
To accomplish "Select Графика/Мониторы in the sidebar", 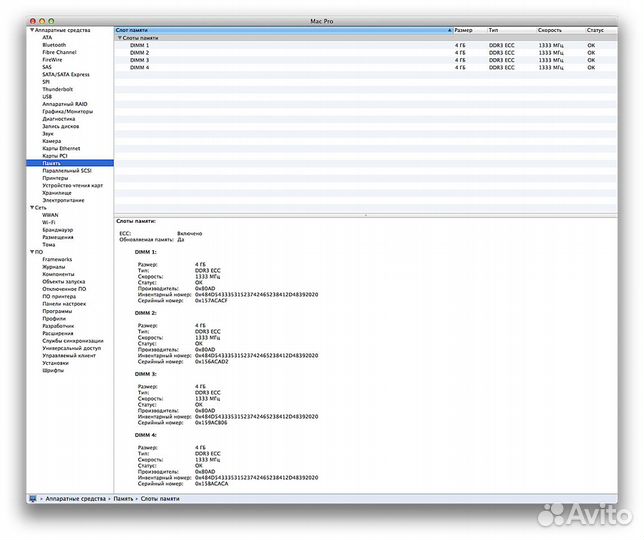I will click(x=67, y=111).
